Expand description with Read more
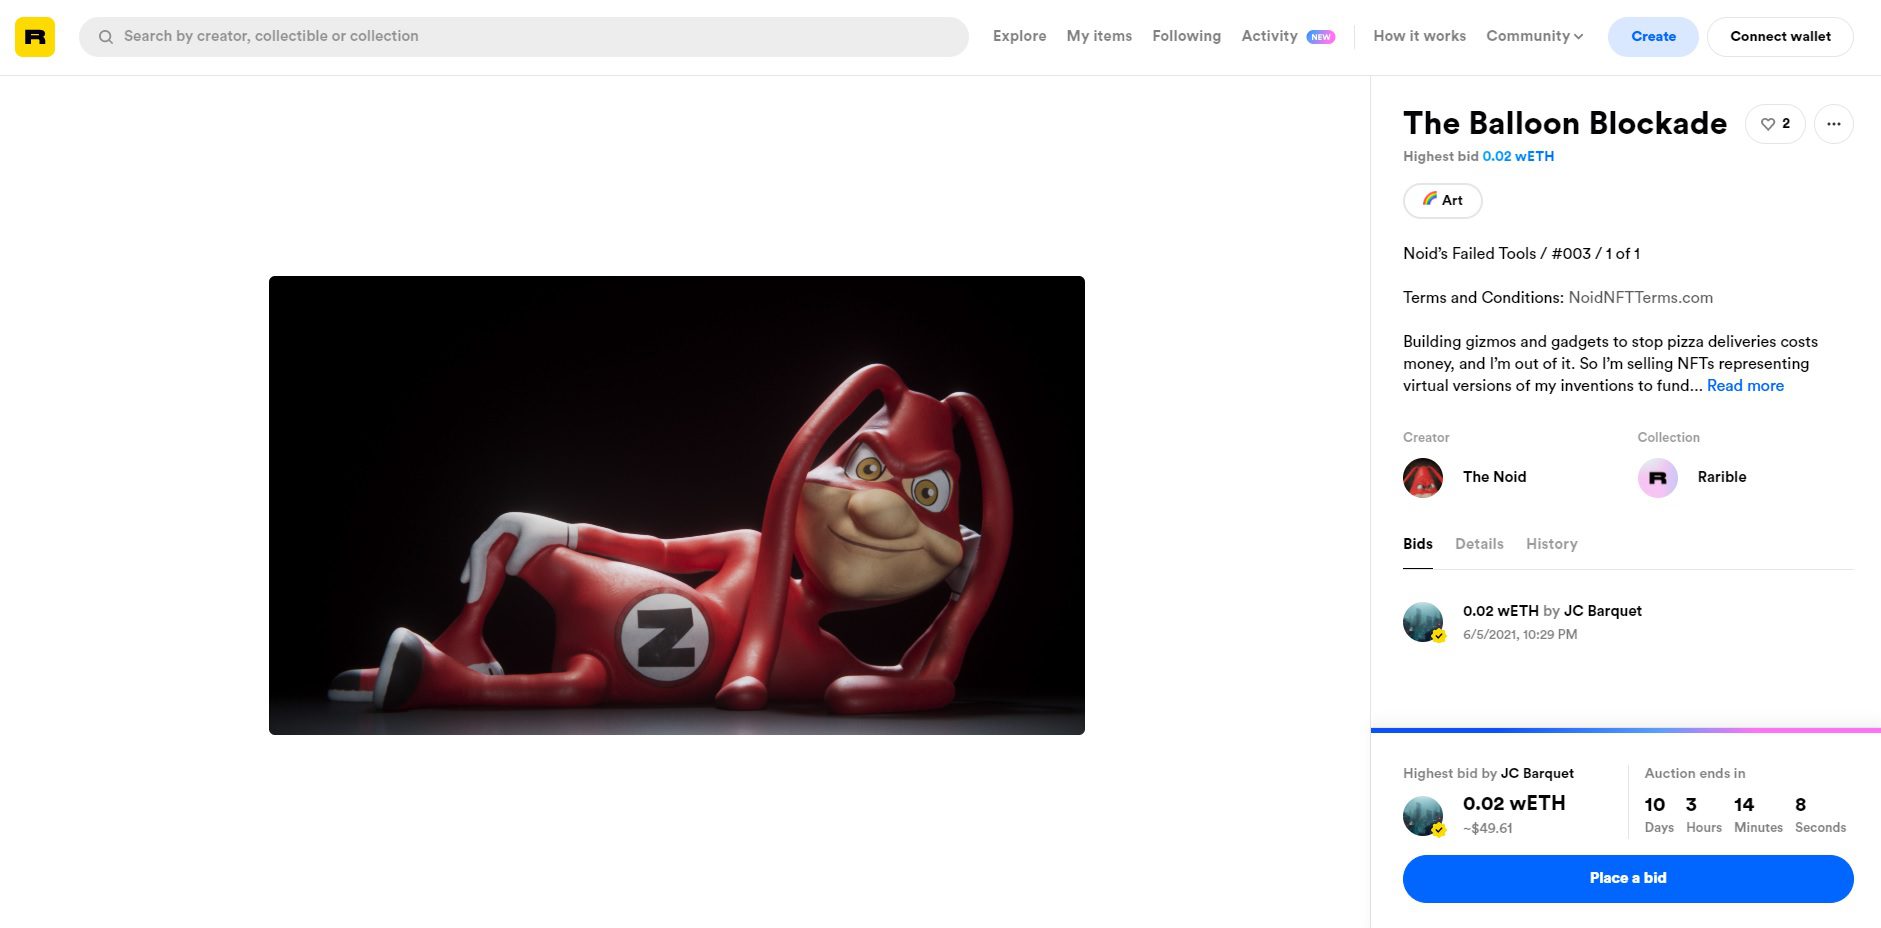The image size is (1881, 928). pyautogui.click(x=1745, y=385)
